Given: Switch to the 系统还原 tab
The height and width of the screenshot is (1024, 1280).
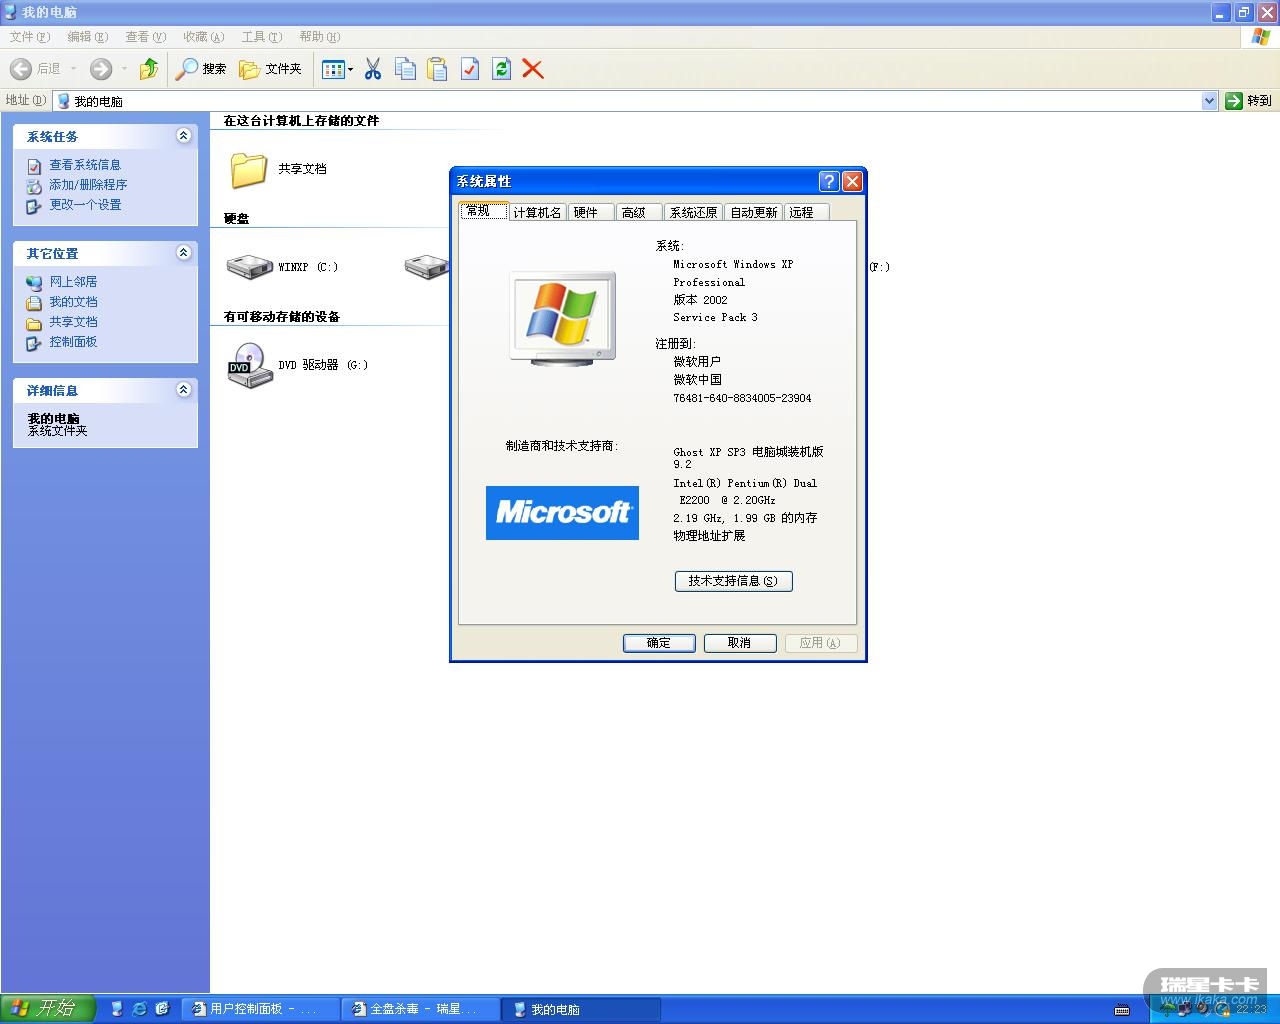Looking at the screenshot, I should pos(694,212).
